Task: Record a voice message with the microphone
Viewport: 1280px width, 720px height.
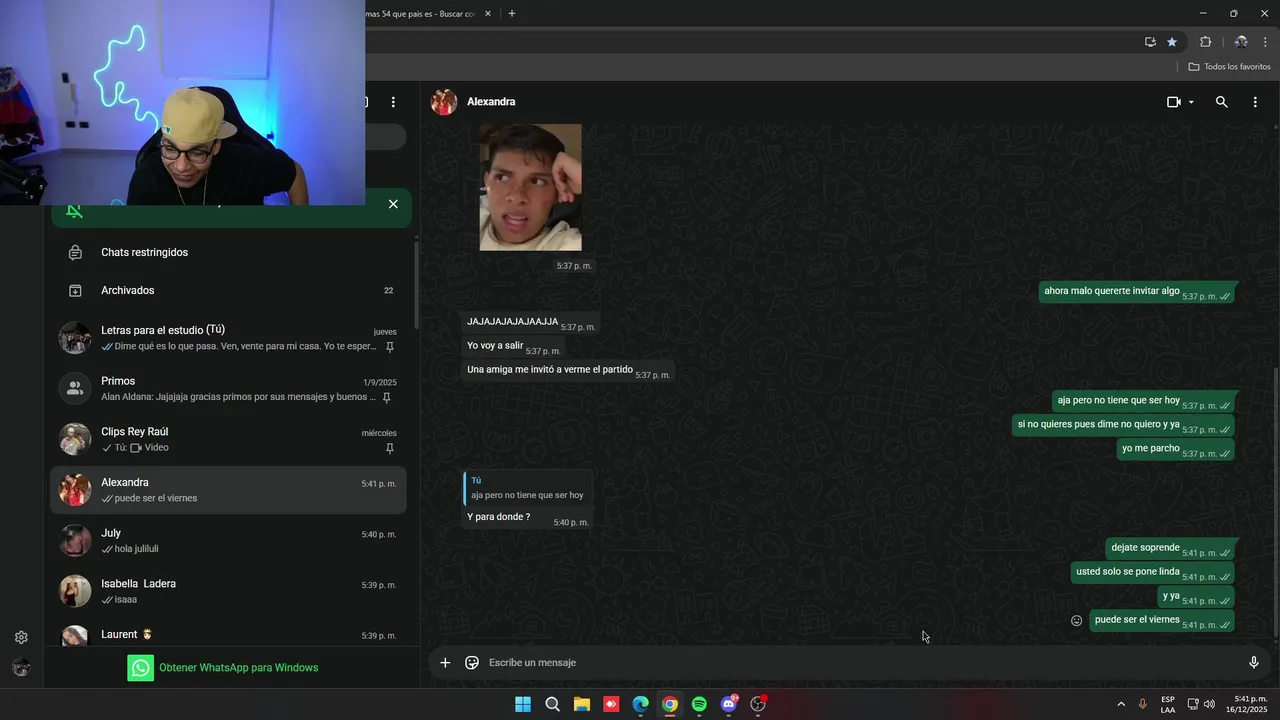Action: 1254,662
